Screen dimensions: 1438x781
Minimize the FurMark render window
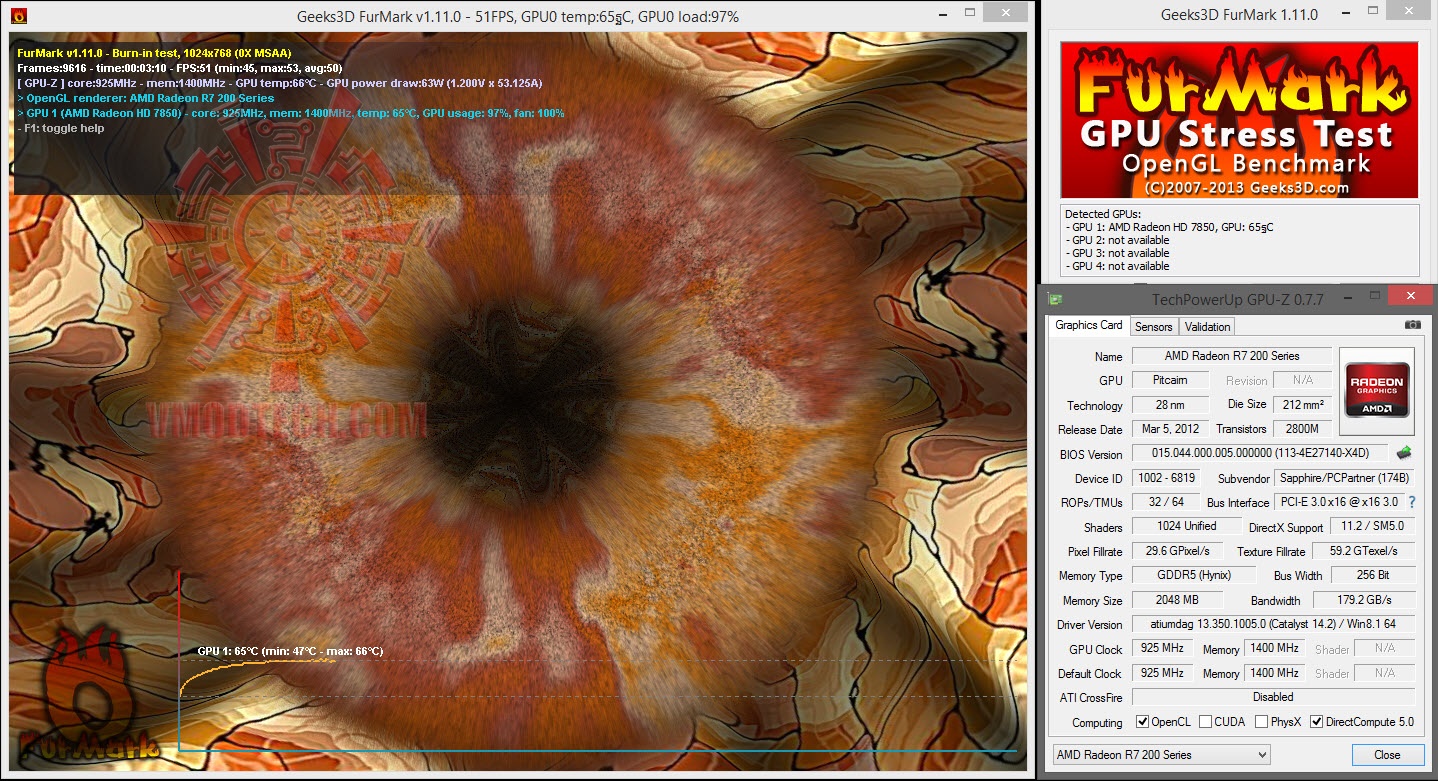coord(944,16)
